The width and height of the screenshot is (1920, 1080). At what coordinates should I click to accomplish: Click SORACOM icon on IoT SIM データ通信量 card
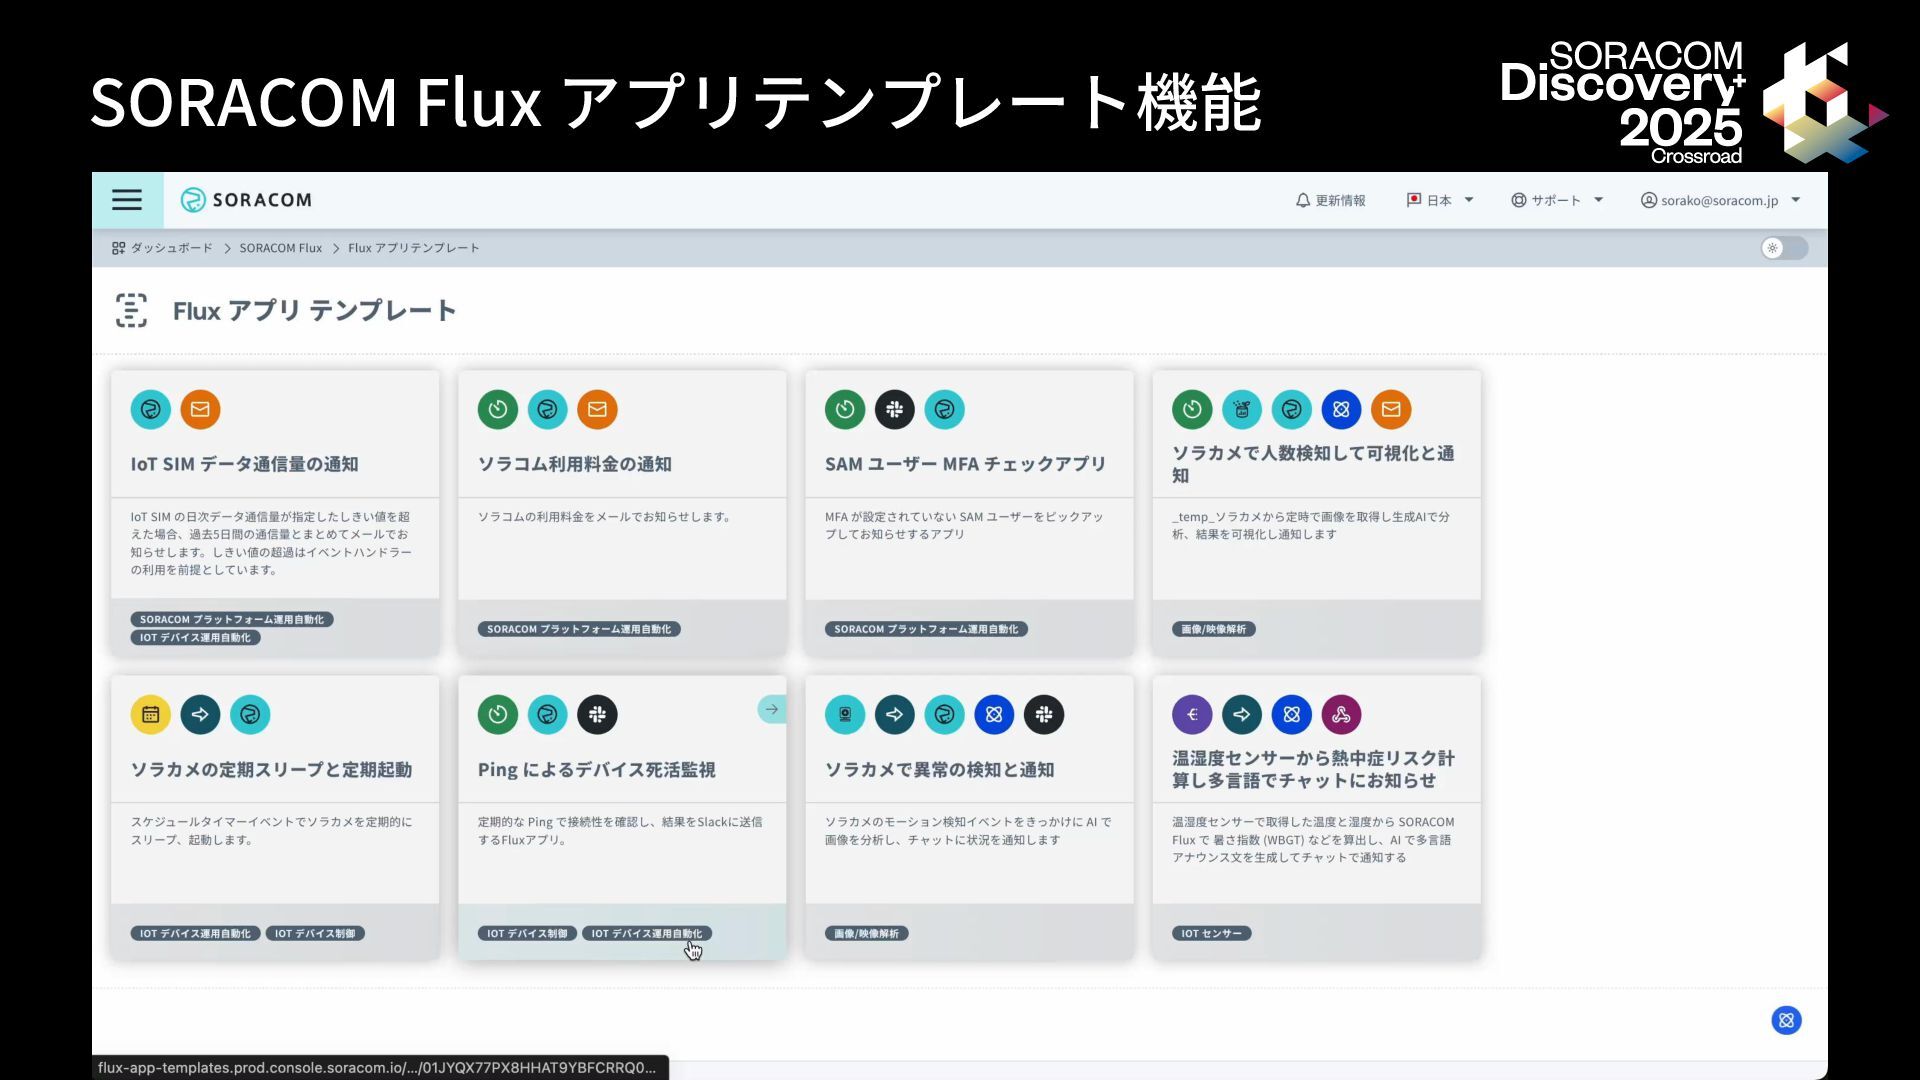(x=151, y=409)
